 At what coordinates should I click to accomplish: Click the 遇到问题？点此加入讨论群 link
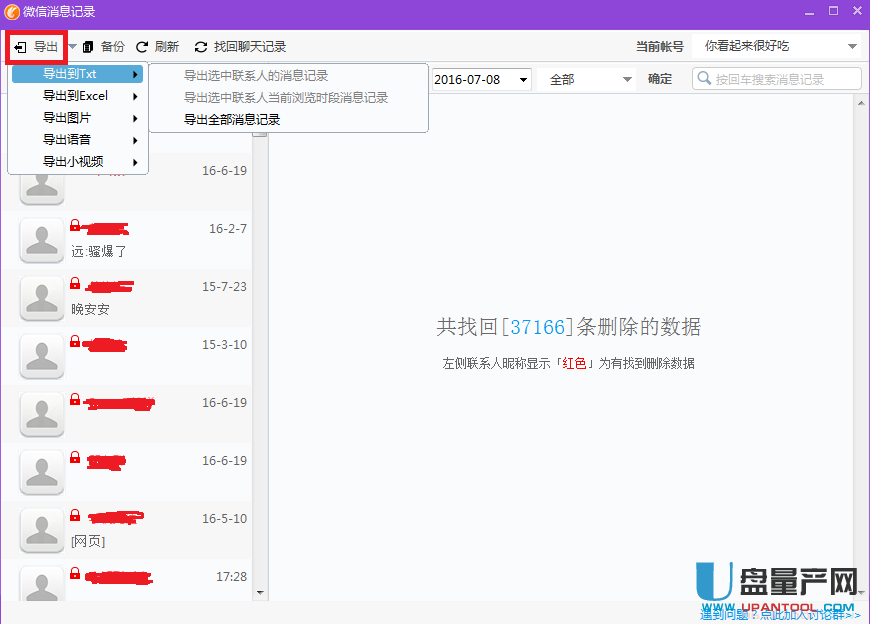tap(780, 614)
